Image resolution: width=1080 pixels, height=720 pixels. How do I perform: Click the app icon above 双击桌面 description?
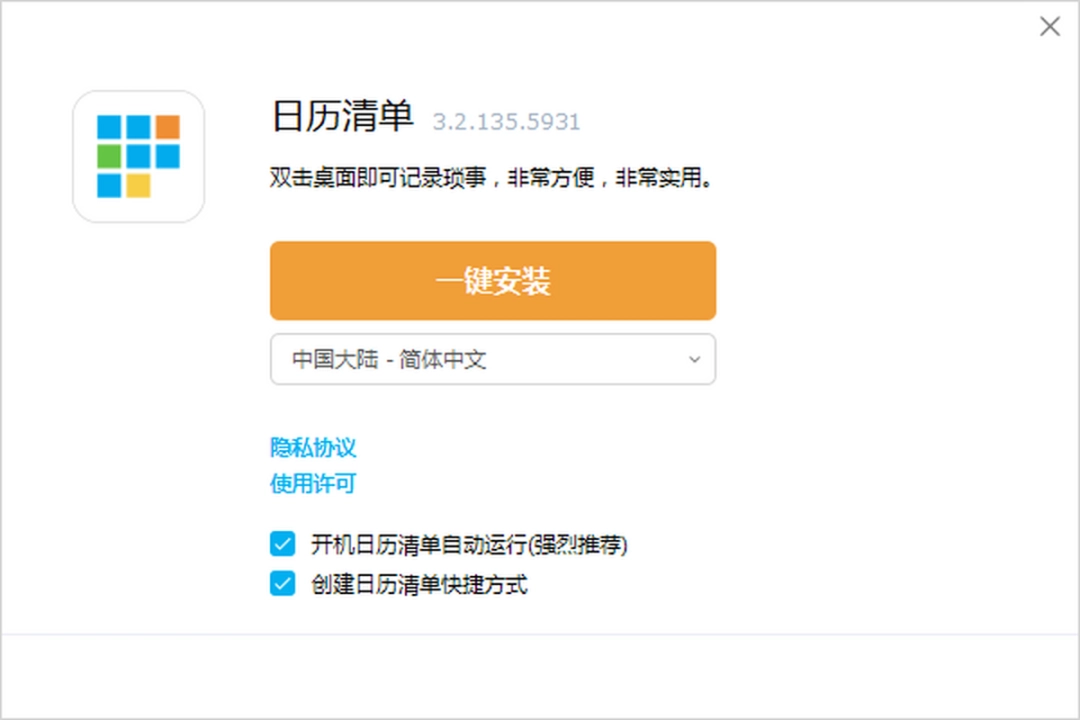pos(138,155)
